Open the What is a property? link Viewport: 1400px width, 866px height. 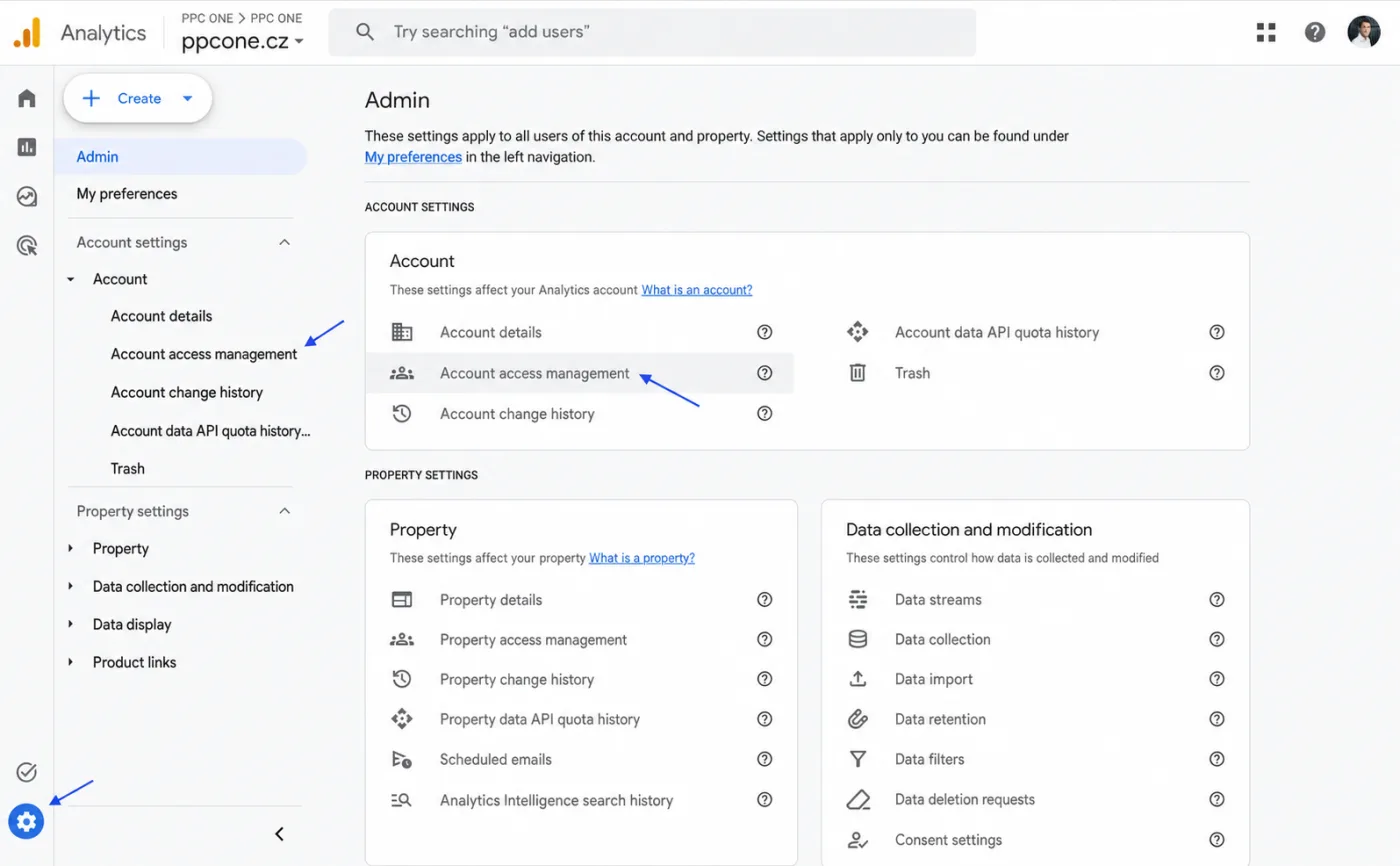[642, 558]
